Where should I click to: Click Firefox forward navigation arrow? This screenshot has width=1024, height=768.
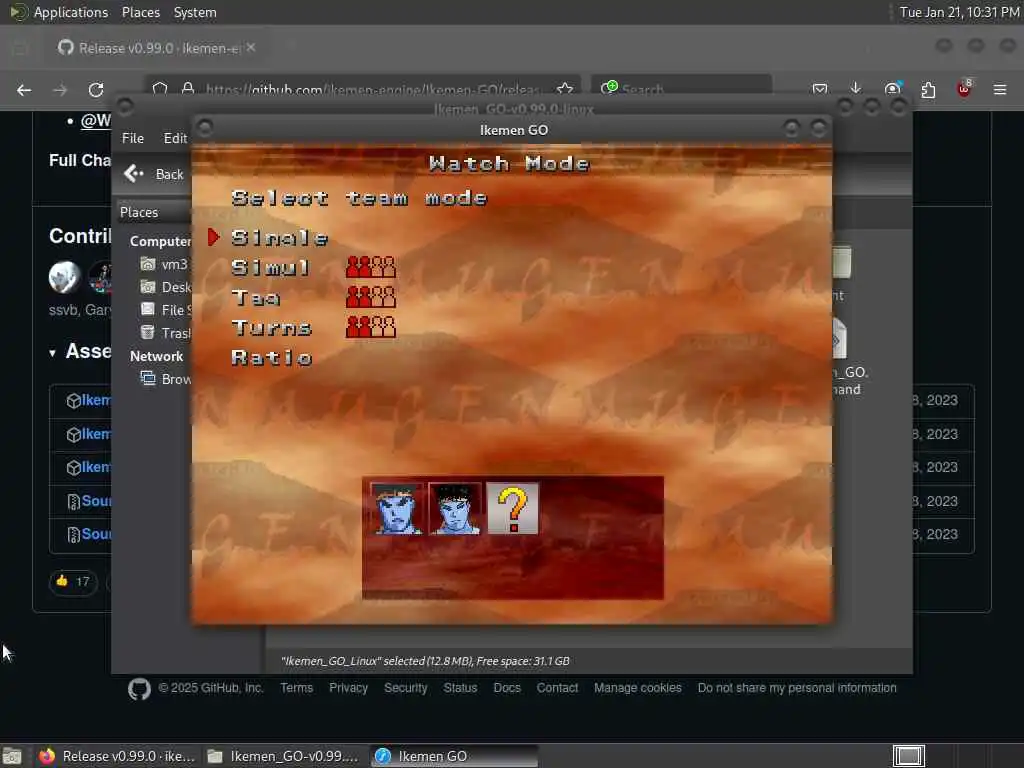(x=60, y=90)
